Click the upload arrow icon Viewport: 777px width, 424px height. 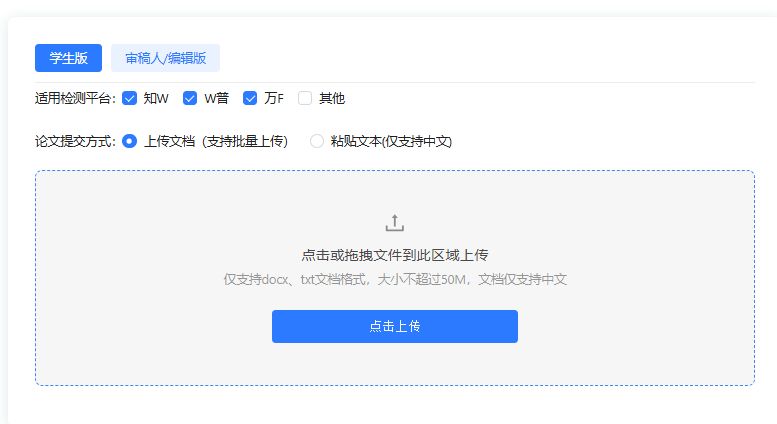click(395, 223)
